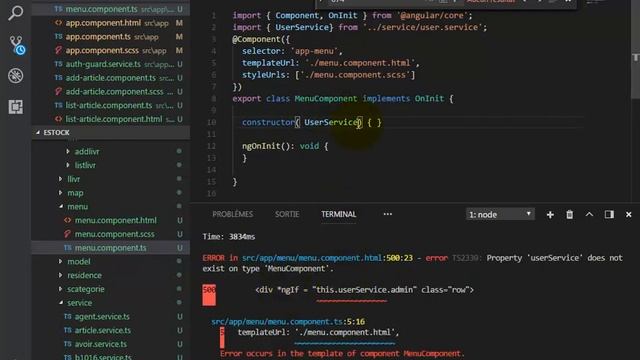Open app.component.ts in open editors

point(98,37)
